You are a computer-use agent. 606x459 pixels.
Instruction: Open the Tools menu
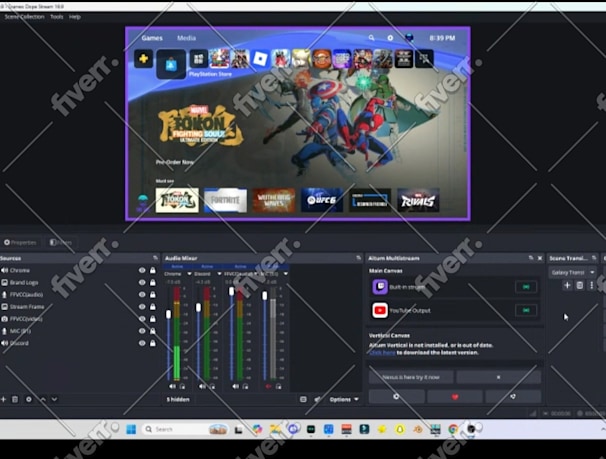click(56, 17)
